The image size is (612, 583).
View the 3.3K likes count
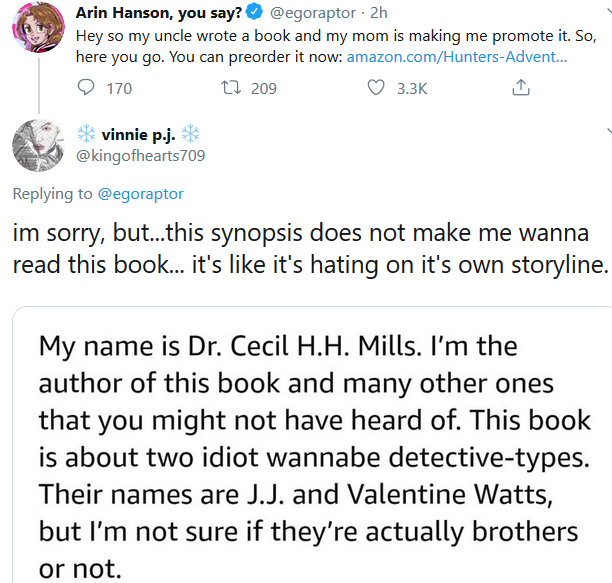(412, 89)
